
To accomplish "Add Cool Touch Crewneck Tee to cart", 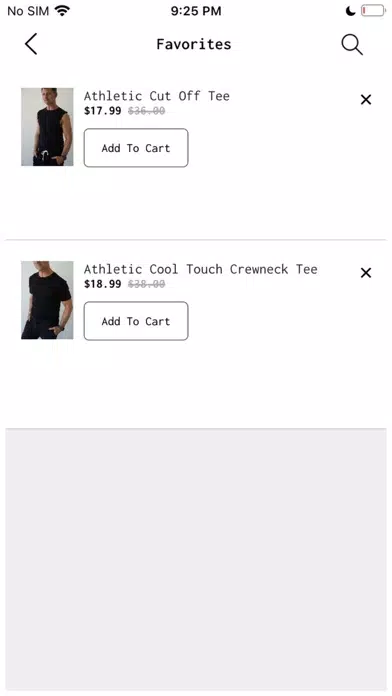I will (x=136, y=321).
